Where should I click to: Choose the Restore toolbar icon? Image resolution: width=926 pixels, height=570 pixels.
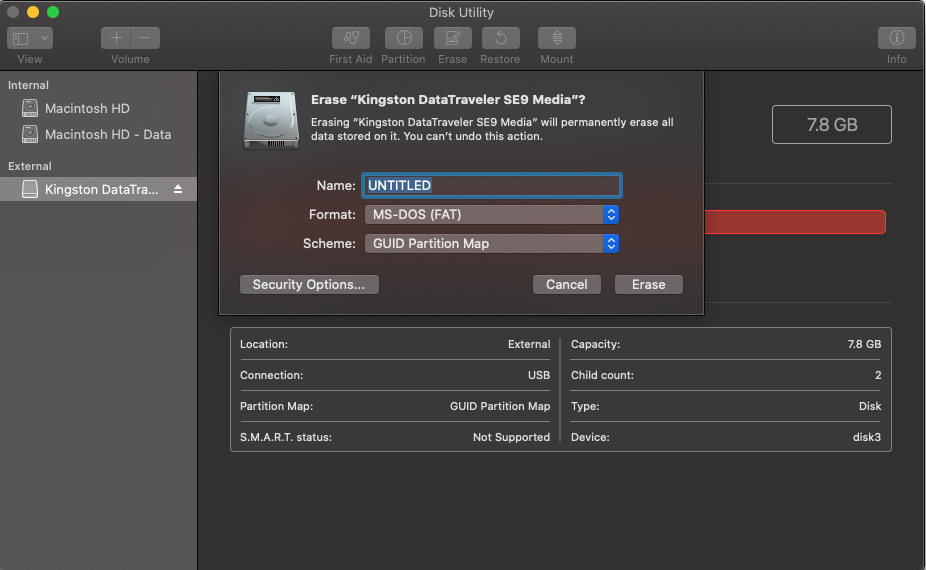[x=501, y=38]
